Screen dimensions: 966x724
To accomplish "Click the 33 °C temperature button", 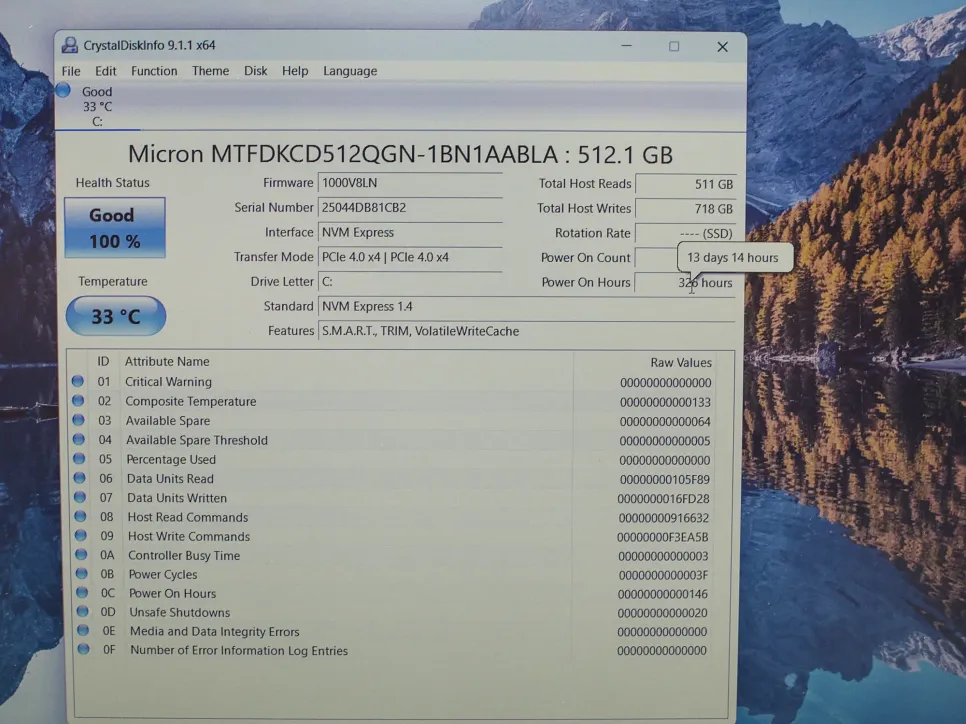I will tap(115, 316).
